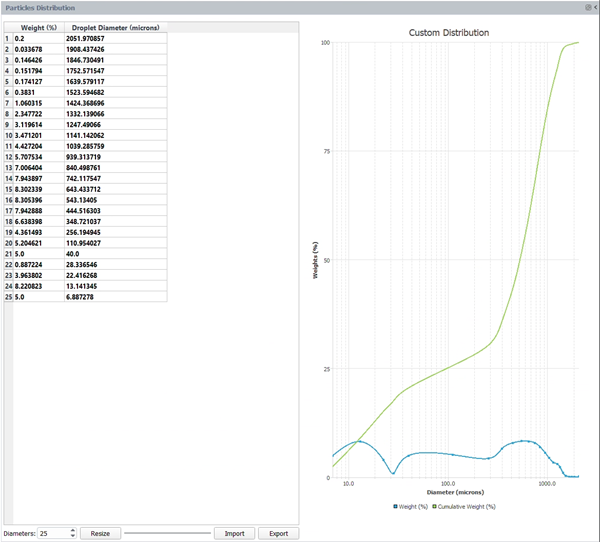Click weight cell with value 1.060315
This screenshot has height=542, width=600.
(x=38, y=103)
